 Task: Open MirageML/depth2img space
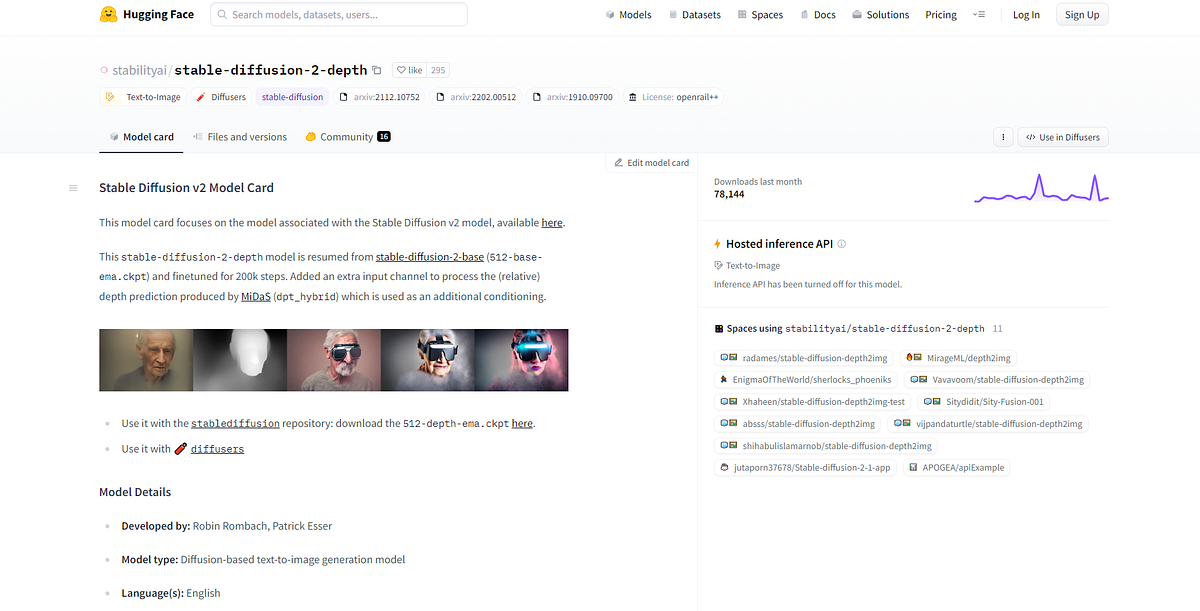click(x=960, y=358)
